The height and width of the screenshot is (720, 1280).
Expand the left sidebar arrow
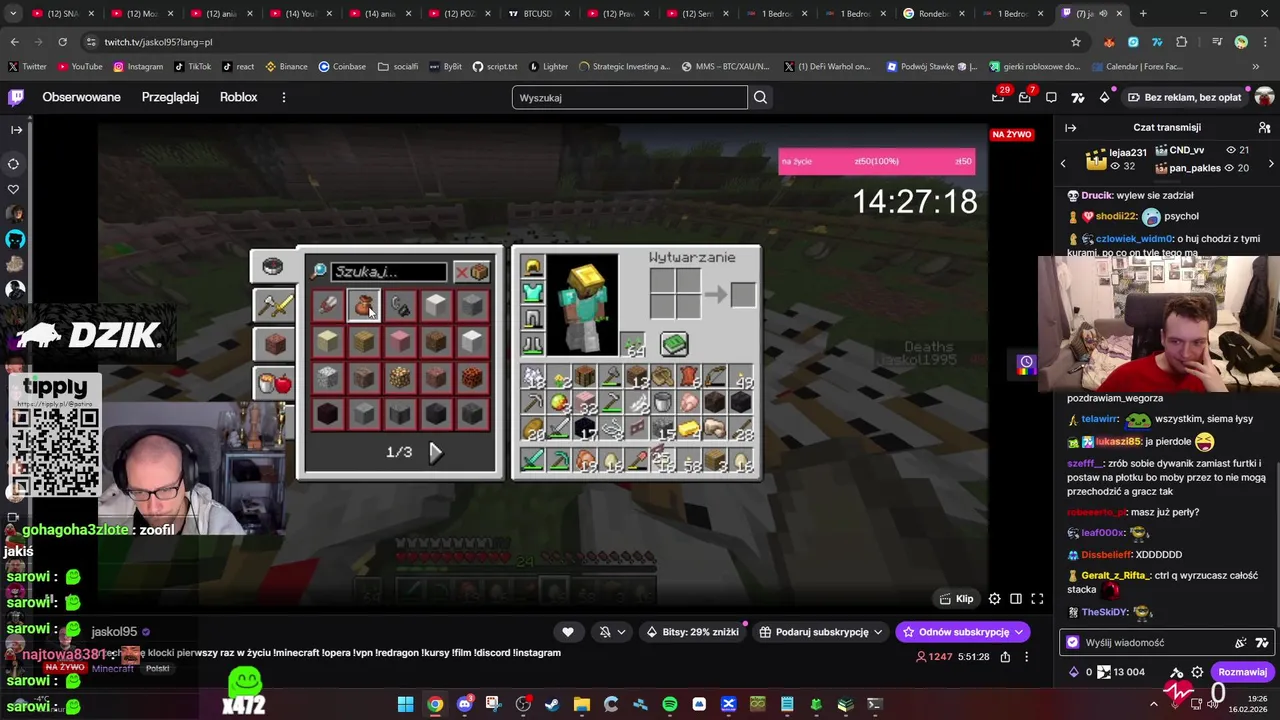pos(16,129)
